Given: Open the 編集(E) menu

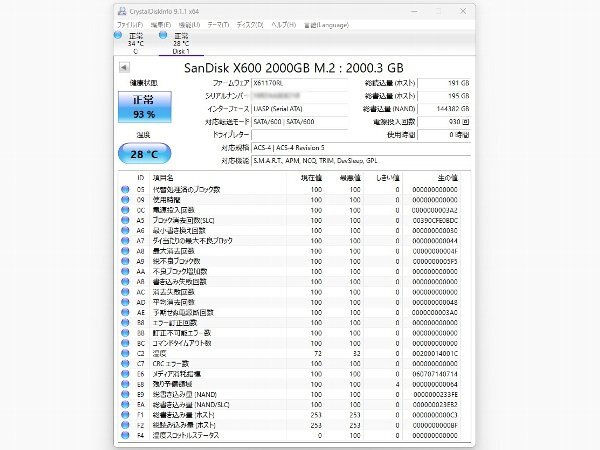Looking at the screenshot, I should coord(161,25).
